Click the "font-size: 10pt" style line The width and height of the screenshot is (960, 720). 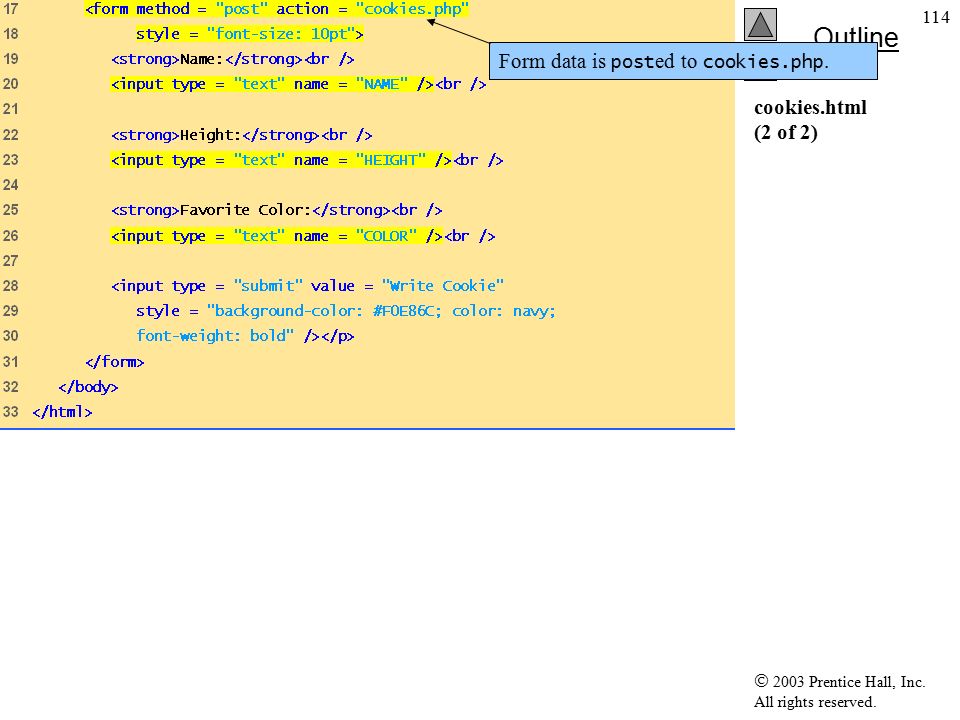[x=249, y=34]
